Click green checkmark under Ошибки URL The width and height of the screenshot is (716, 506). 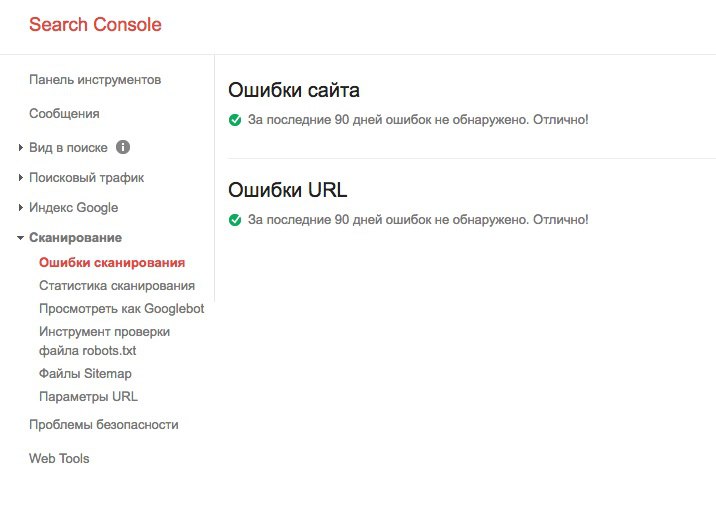tap(235, 220)
